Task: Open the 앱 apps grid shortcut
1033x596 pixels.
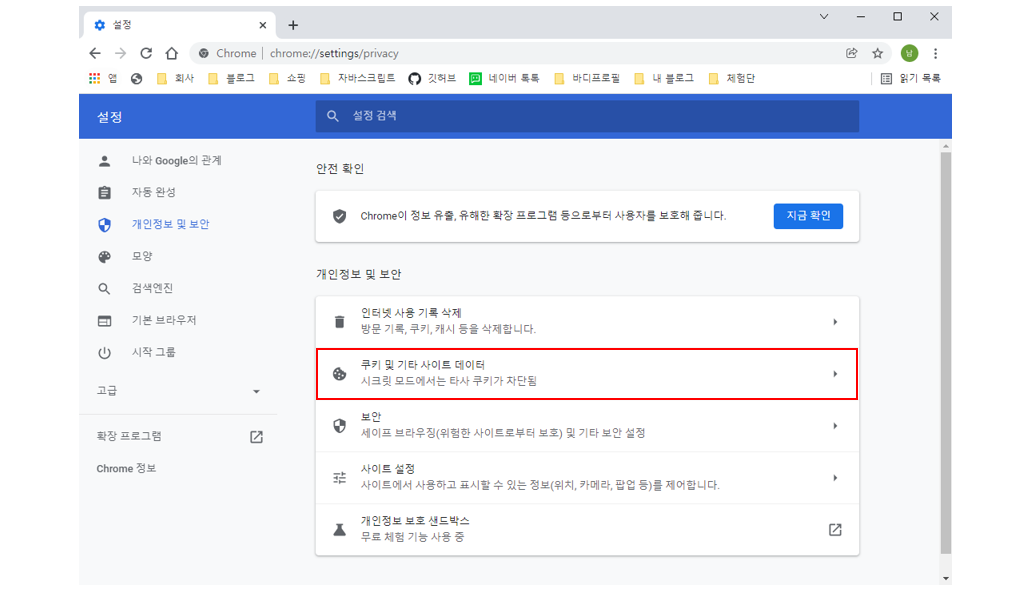Action: (x=103, y=78)
